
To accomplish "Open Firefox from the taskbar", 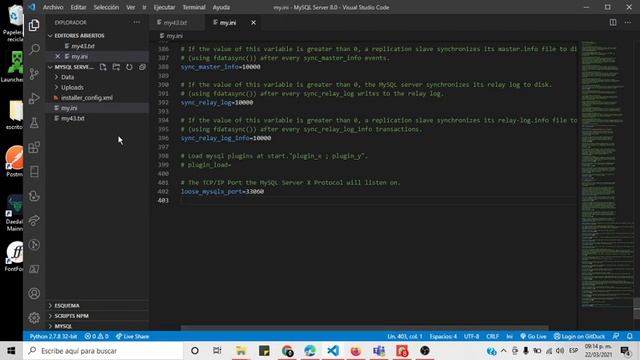I will click(356, 351).
